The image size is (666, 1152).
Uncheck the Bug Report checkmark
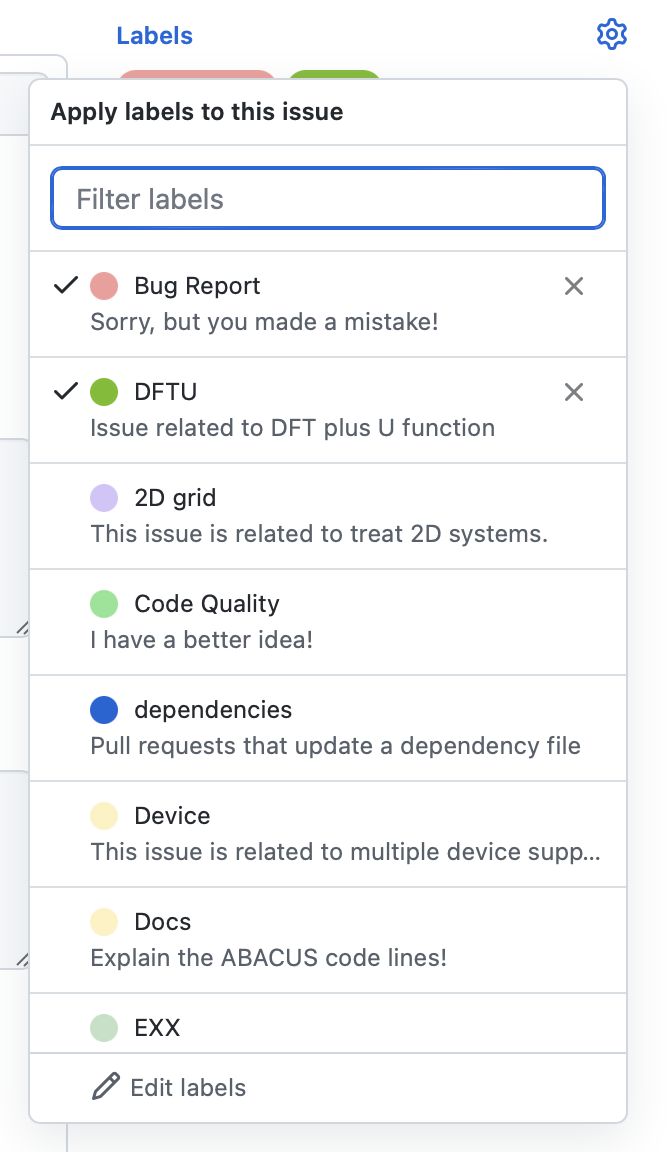65,286
